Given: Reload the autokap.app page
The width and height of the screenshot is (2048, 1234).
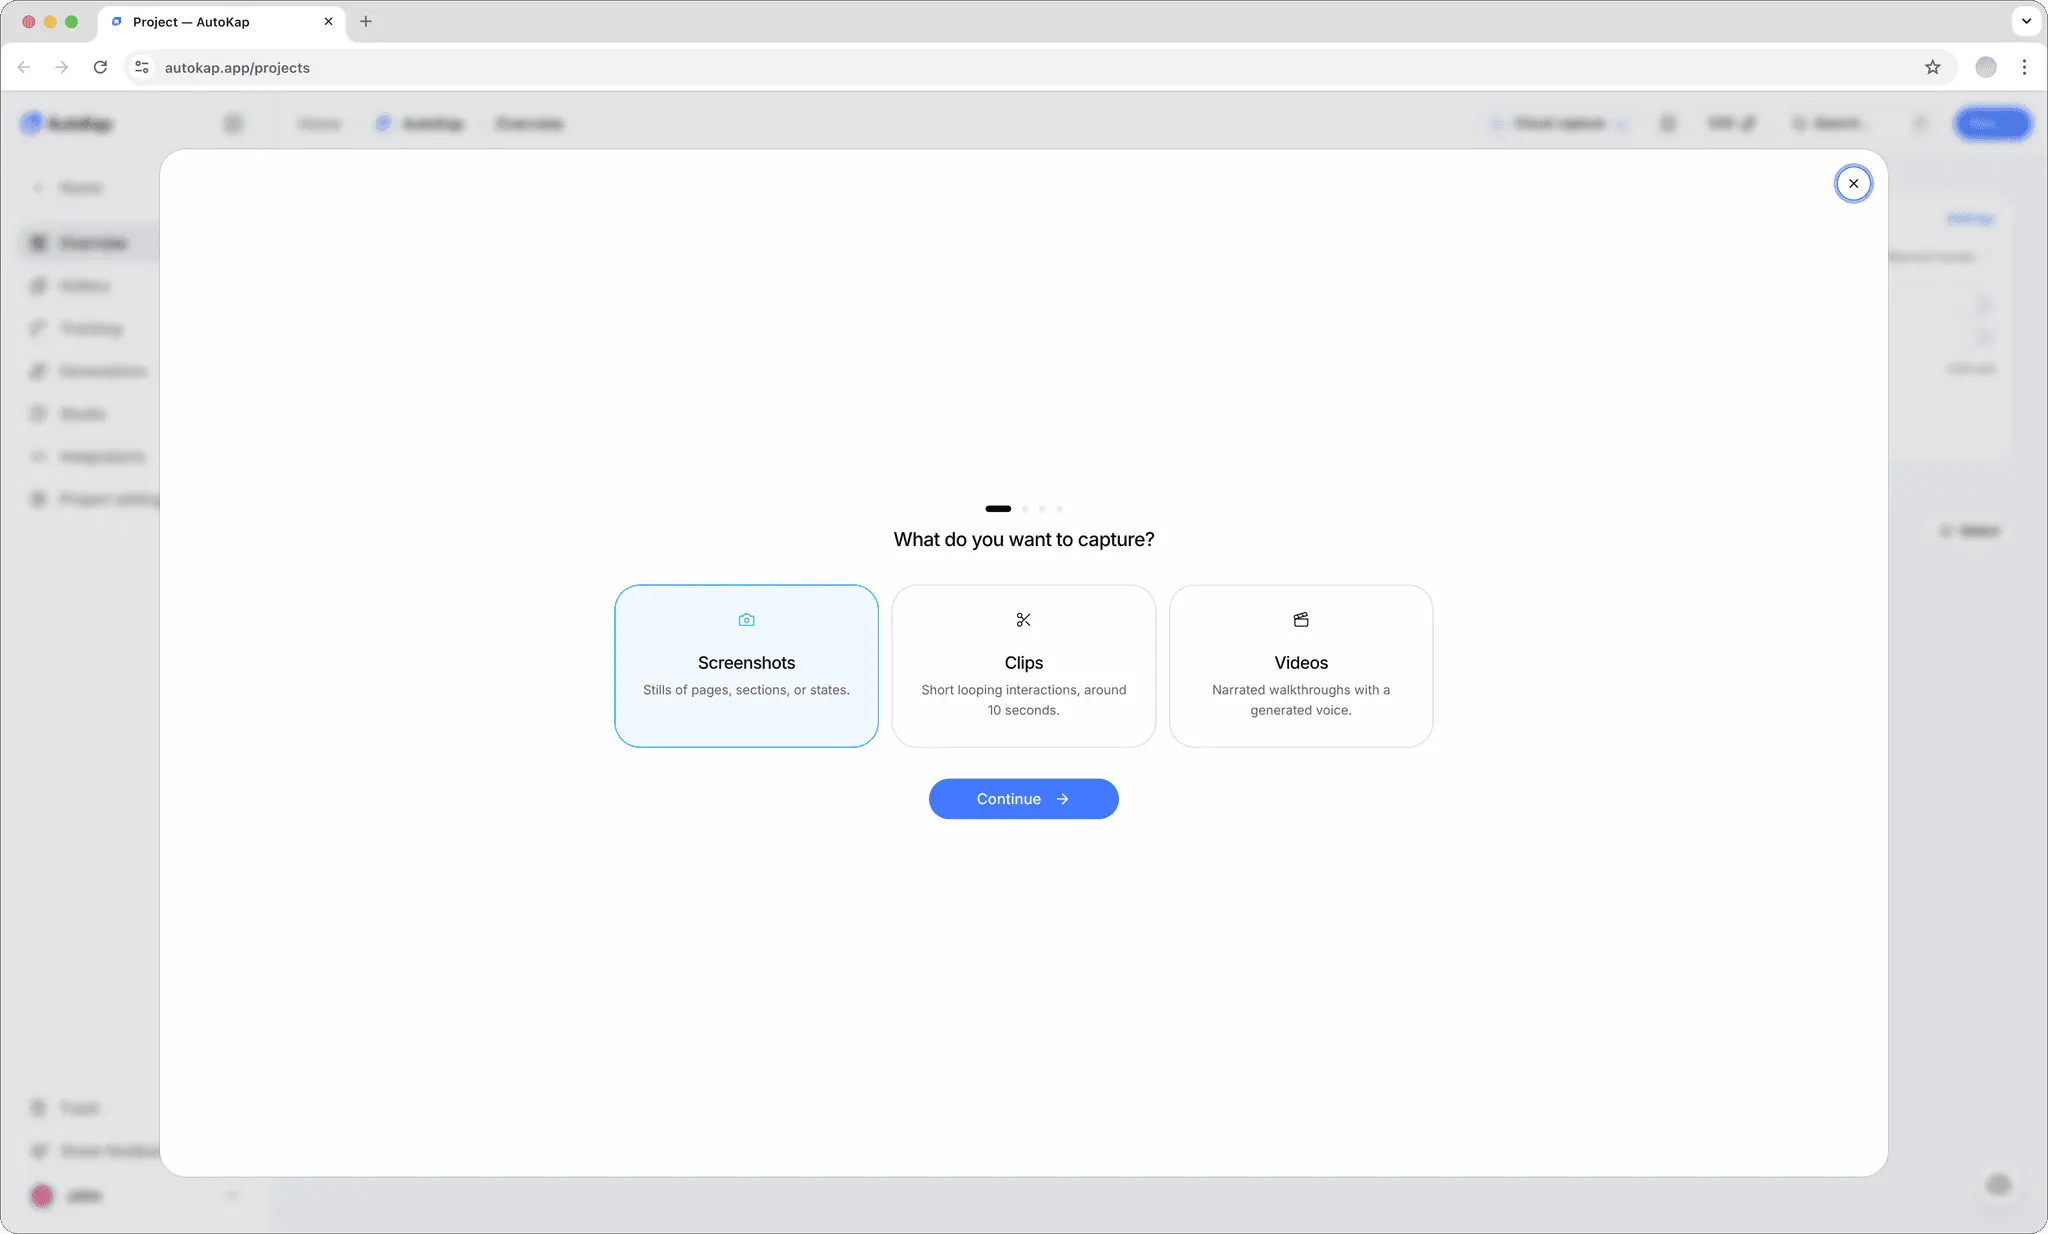Looking at the screenshot, I should point(100,67).
